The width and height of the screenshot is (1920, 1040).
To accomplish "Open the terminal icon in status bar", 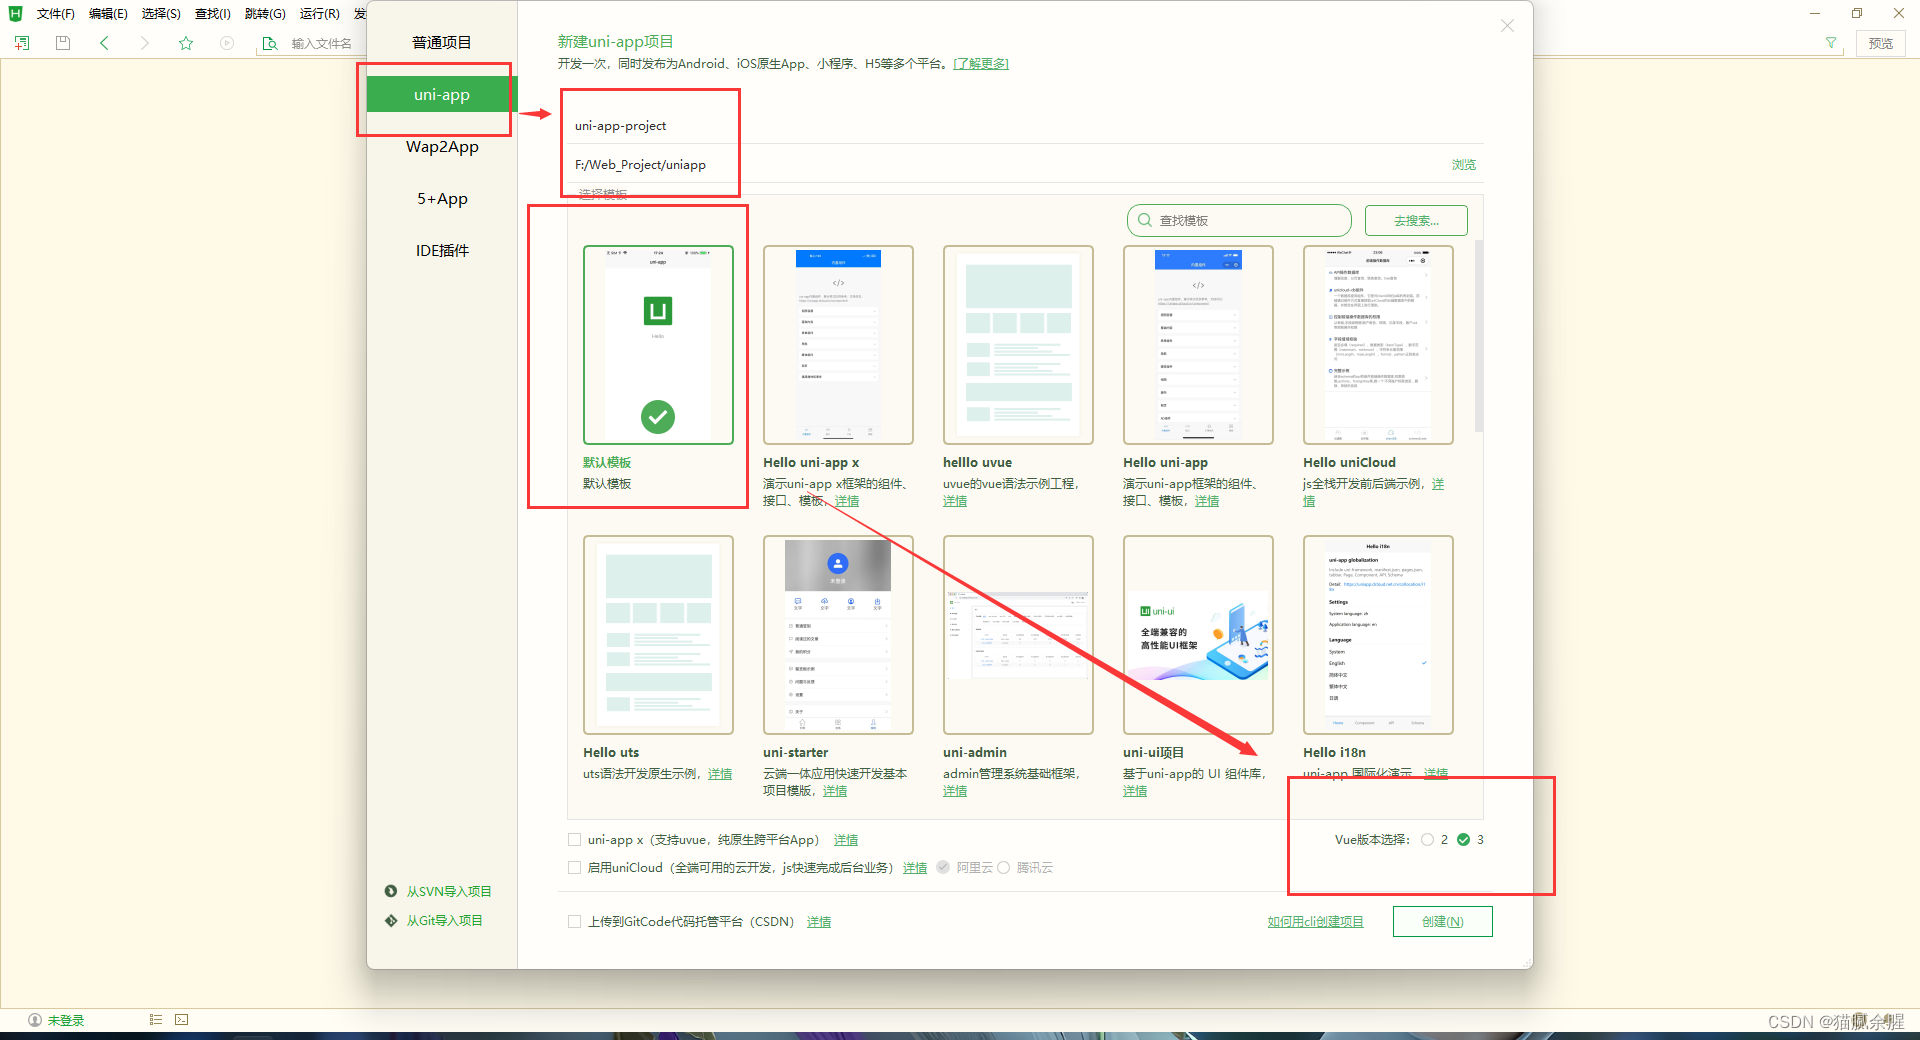I will point(182,1020).
